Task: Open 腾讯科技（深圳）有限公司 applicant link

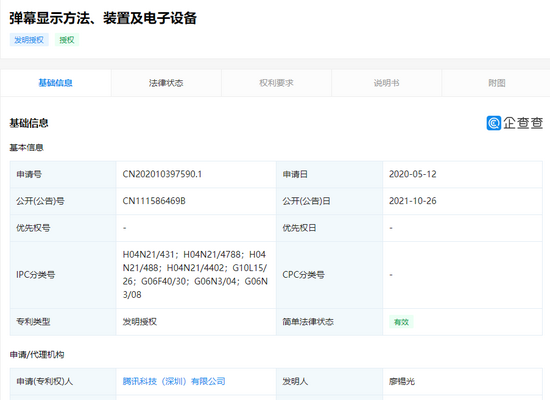Action: pyautogui.click(x=174, y=381)
